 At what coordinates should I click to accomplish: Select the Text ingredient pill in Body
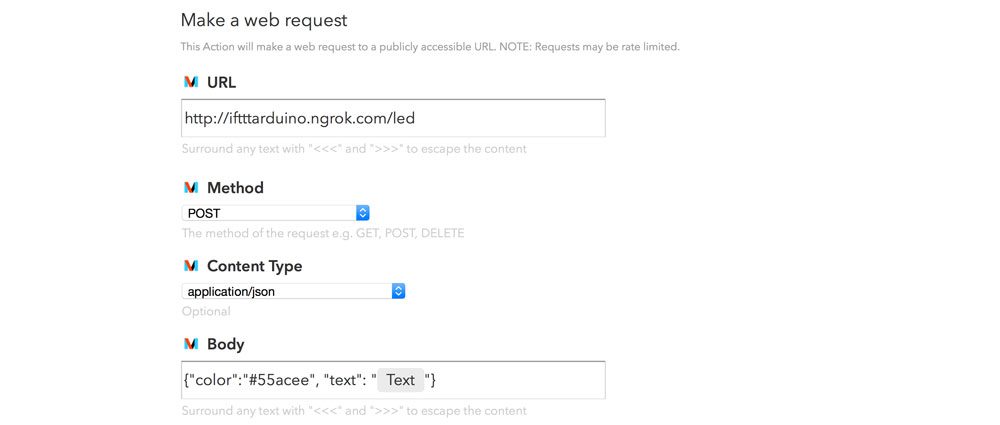click(401, 380)
